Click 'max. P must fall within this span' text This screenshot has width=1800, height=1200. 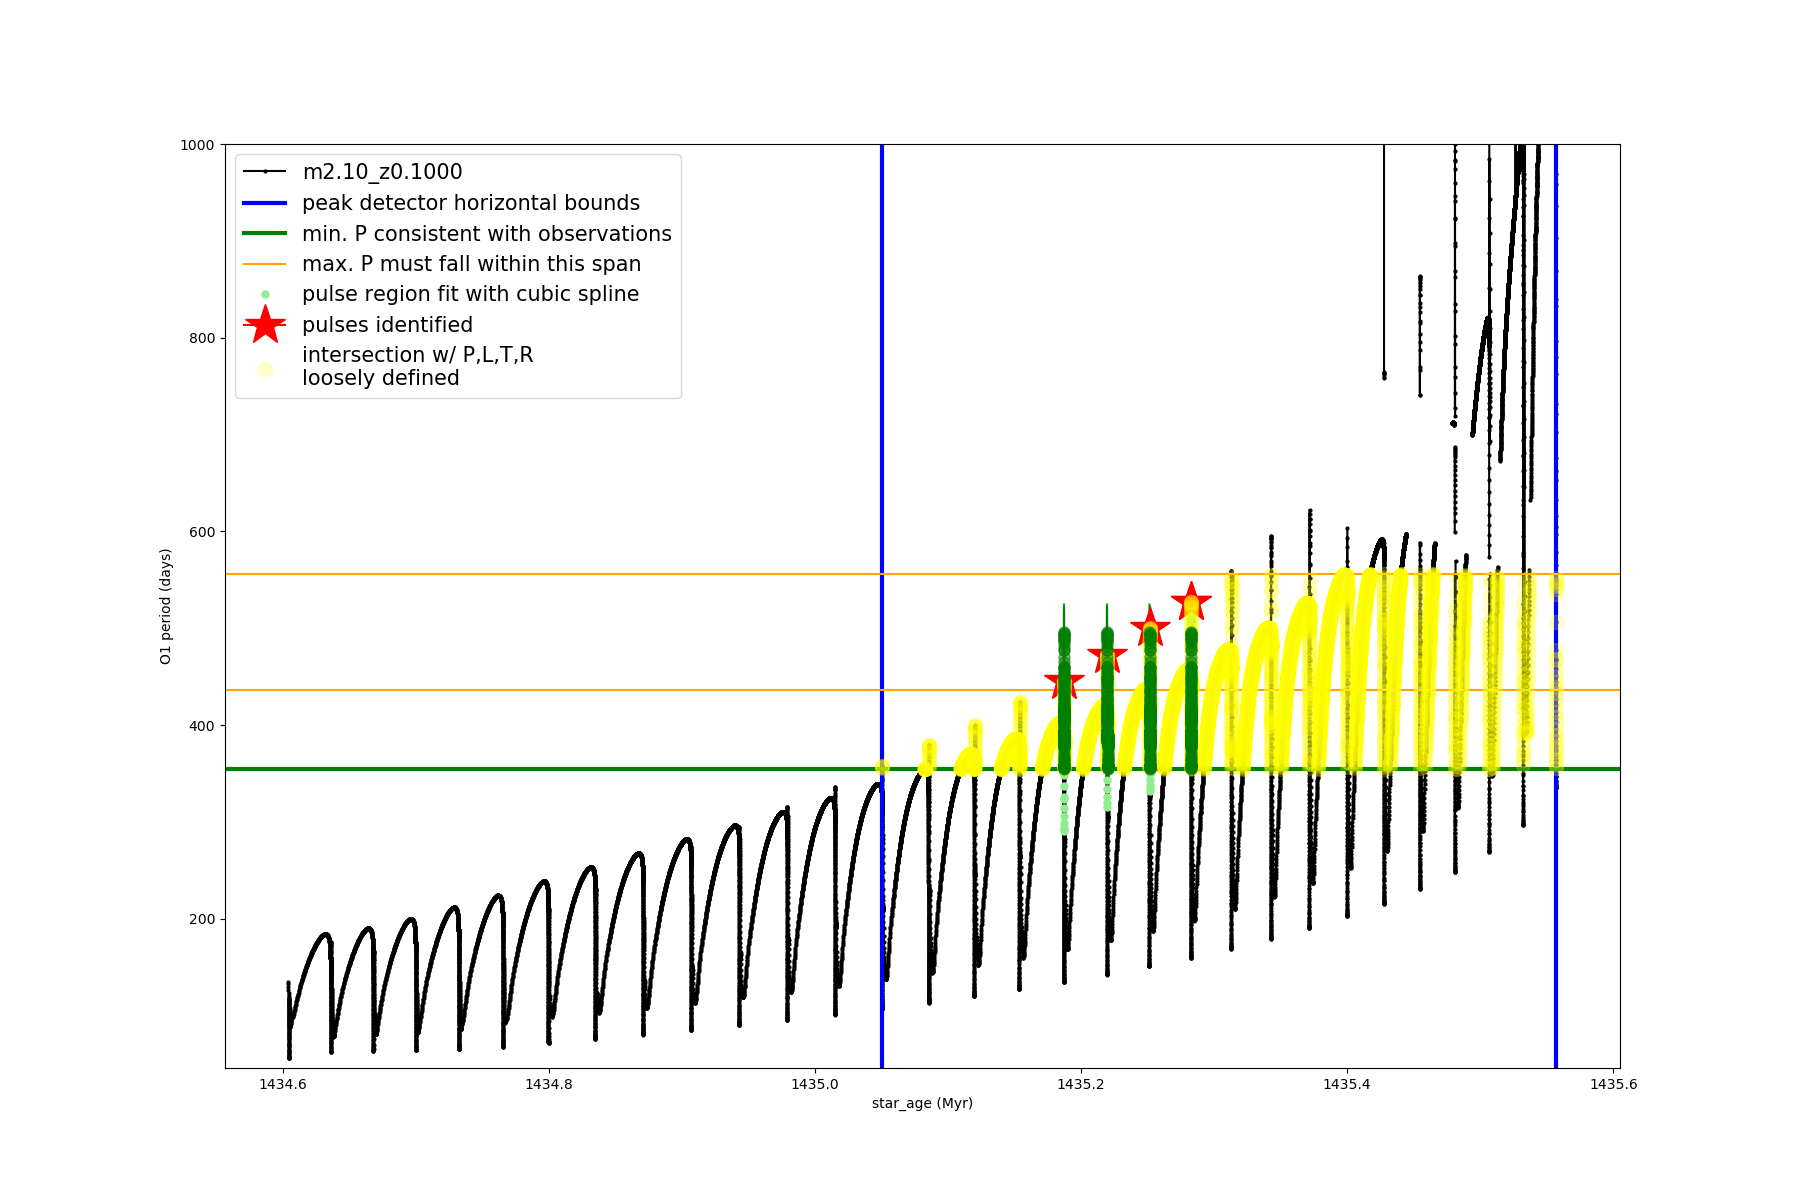tap(471, 264)
